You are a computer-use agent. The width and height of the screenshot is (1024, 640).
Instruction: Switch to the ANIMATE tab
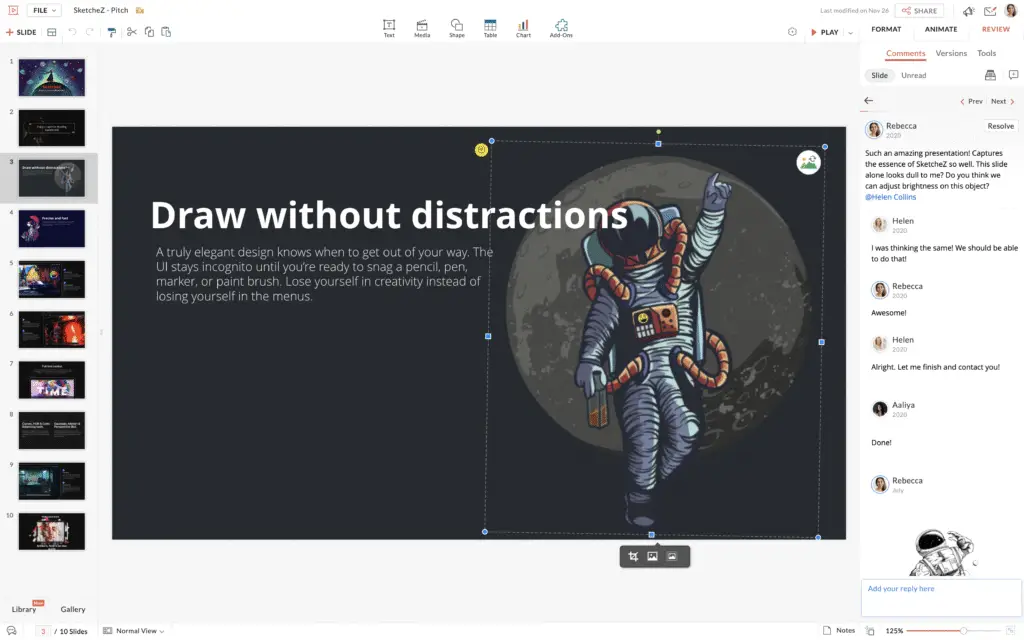(x=940, y=29)
